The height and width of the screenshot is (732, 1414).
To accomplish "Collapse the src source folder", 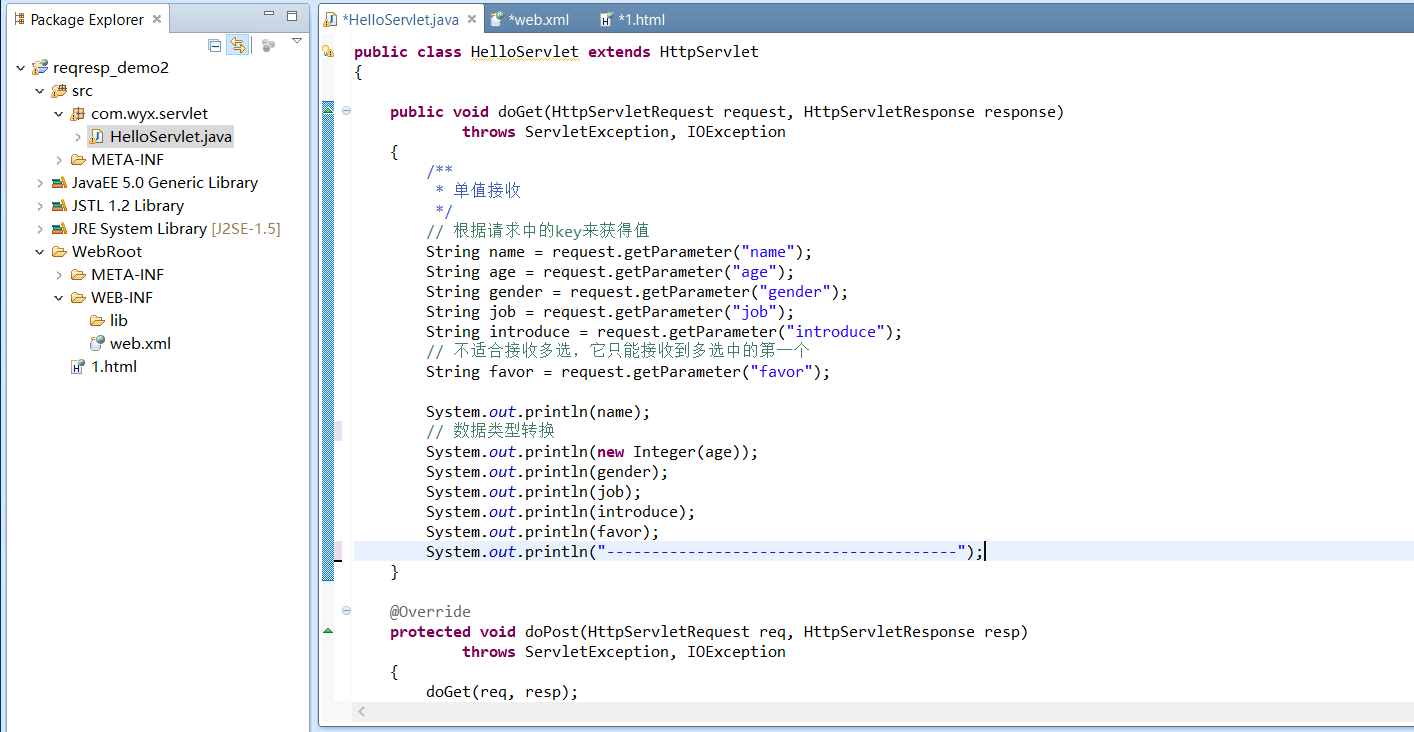I will pos(40,91).
